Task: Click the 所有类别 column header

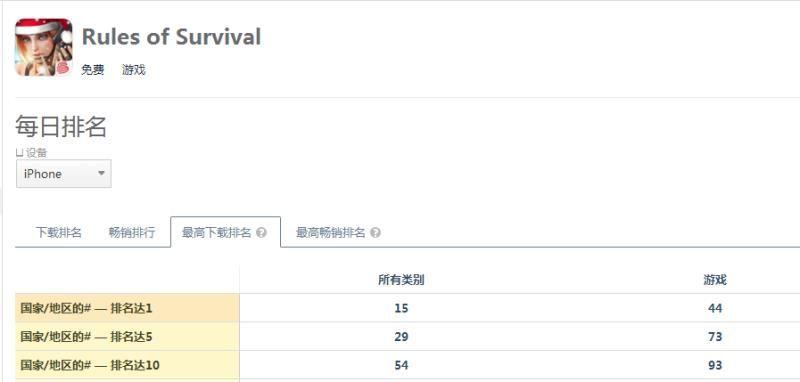Action: [x=401, y=279]
